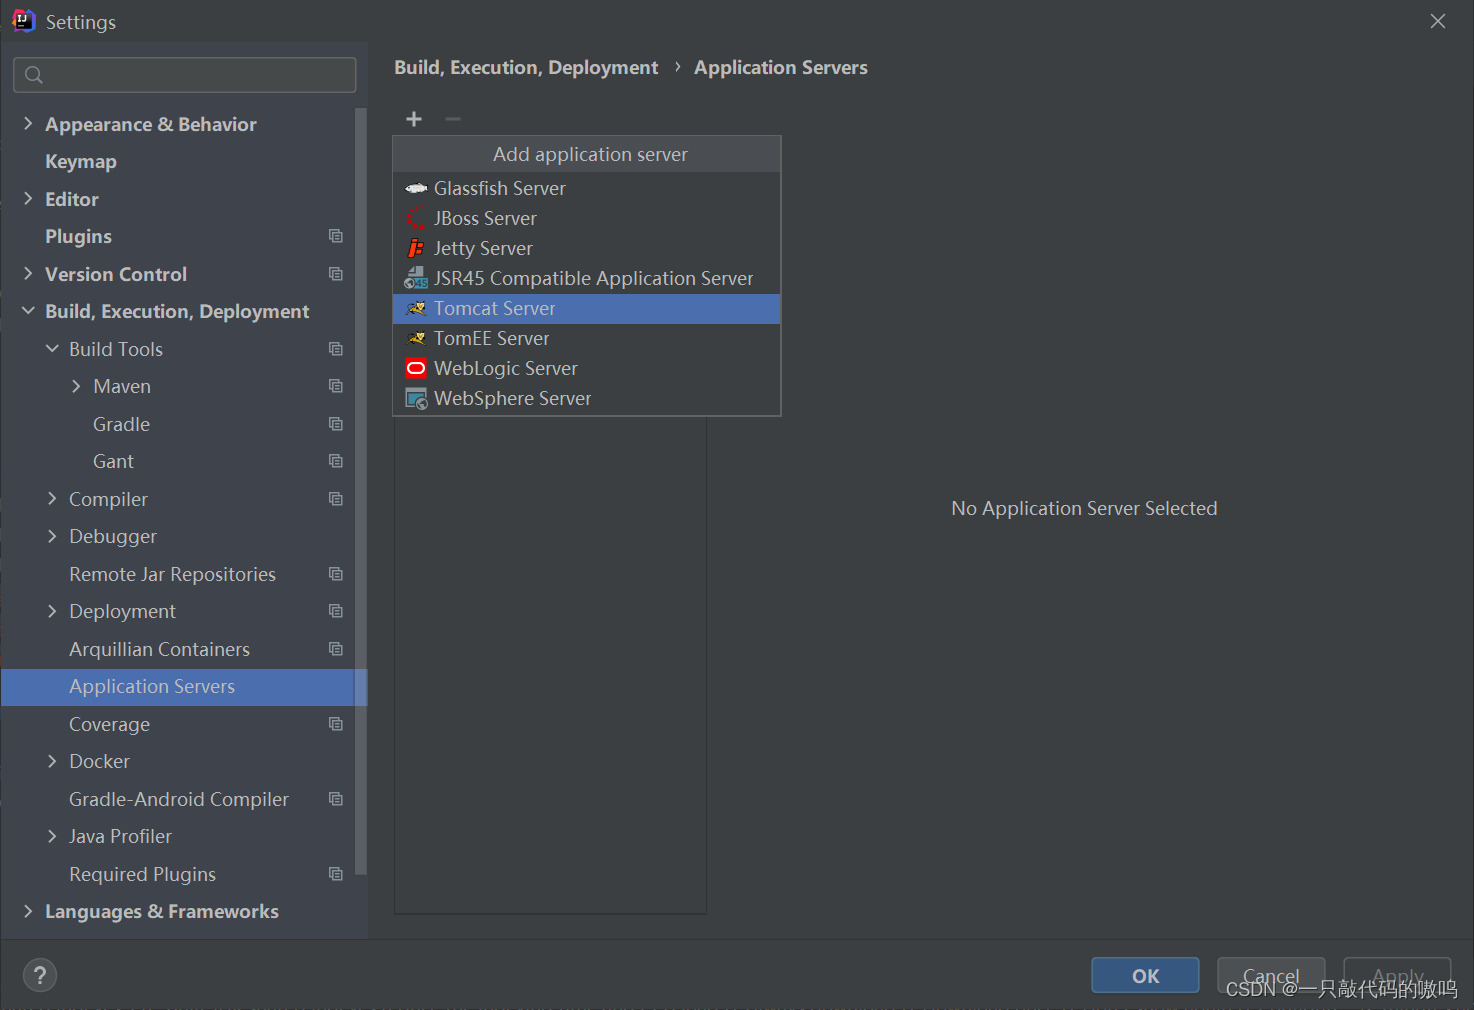
Task: Focus the settings search field
Action: 185,75
